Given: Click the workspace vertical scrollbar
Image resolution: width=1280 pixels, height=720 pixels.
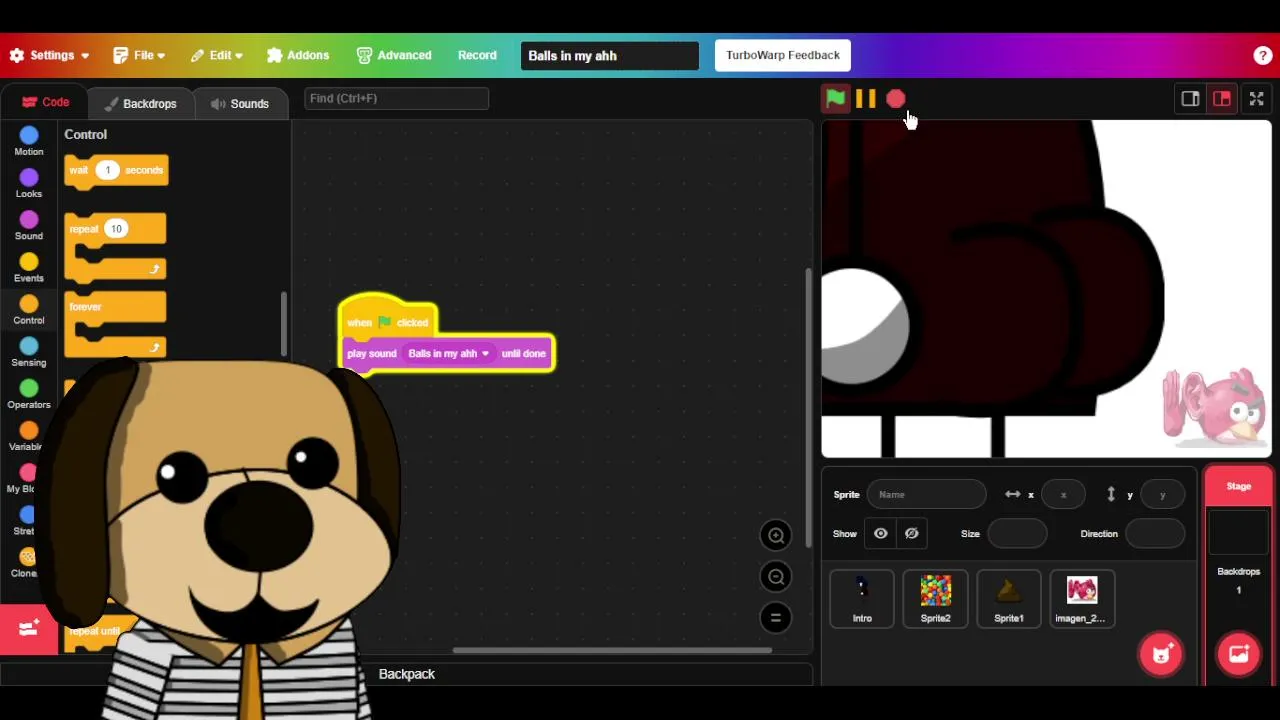Looking at the screenshot, I should click(807, 408).
